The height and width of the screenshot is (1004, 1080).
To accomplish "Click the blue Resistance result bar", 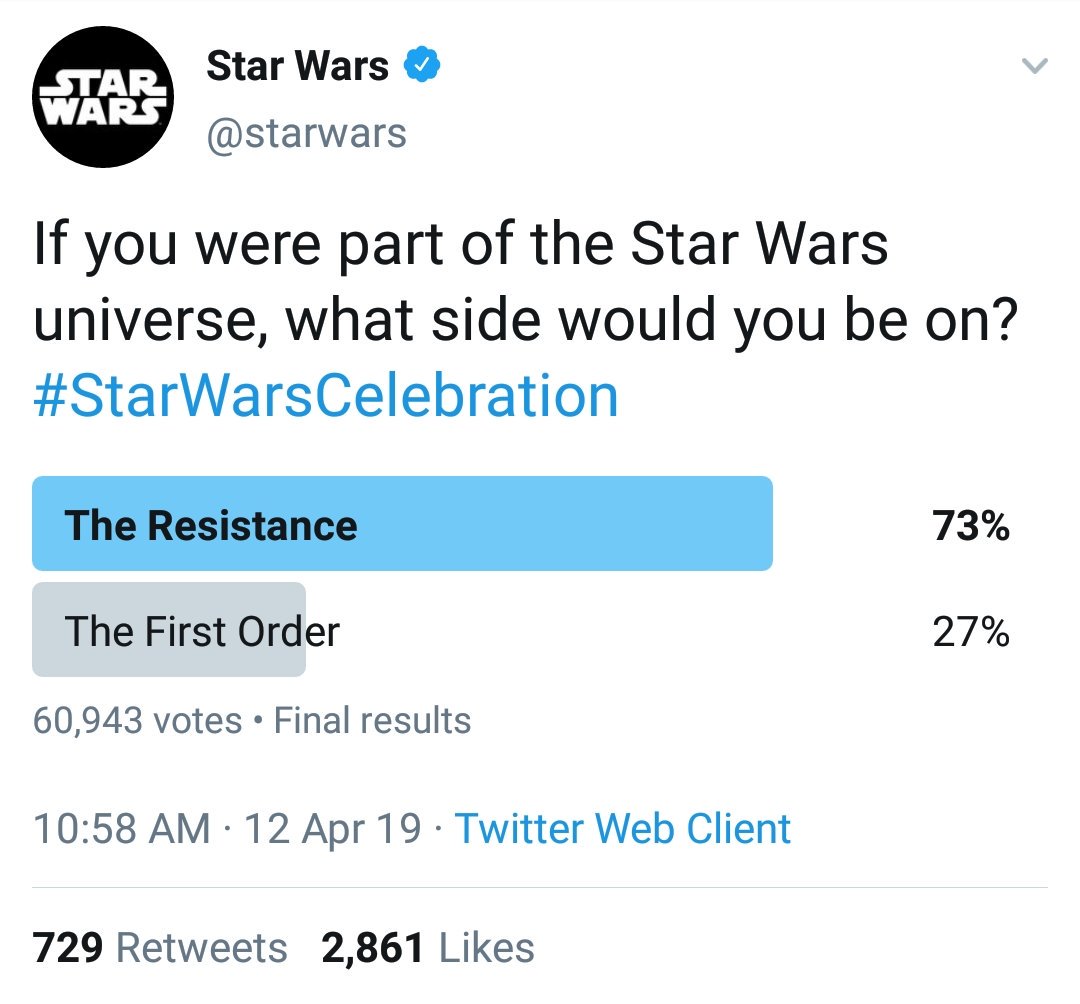I will pyautogui.click(x=560, y=524).
